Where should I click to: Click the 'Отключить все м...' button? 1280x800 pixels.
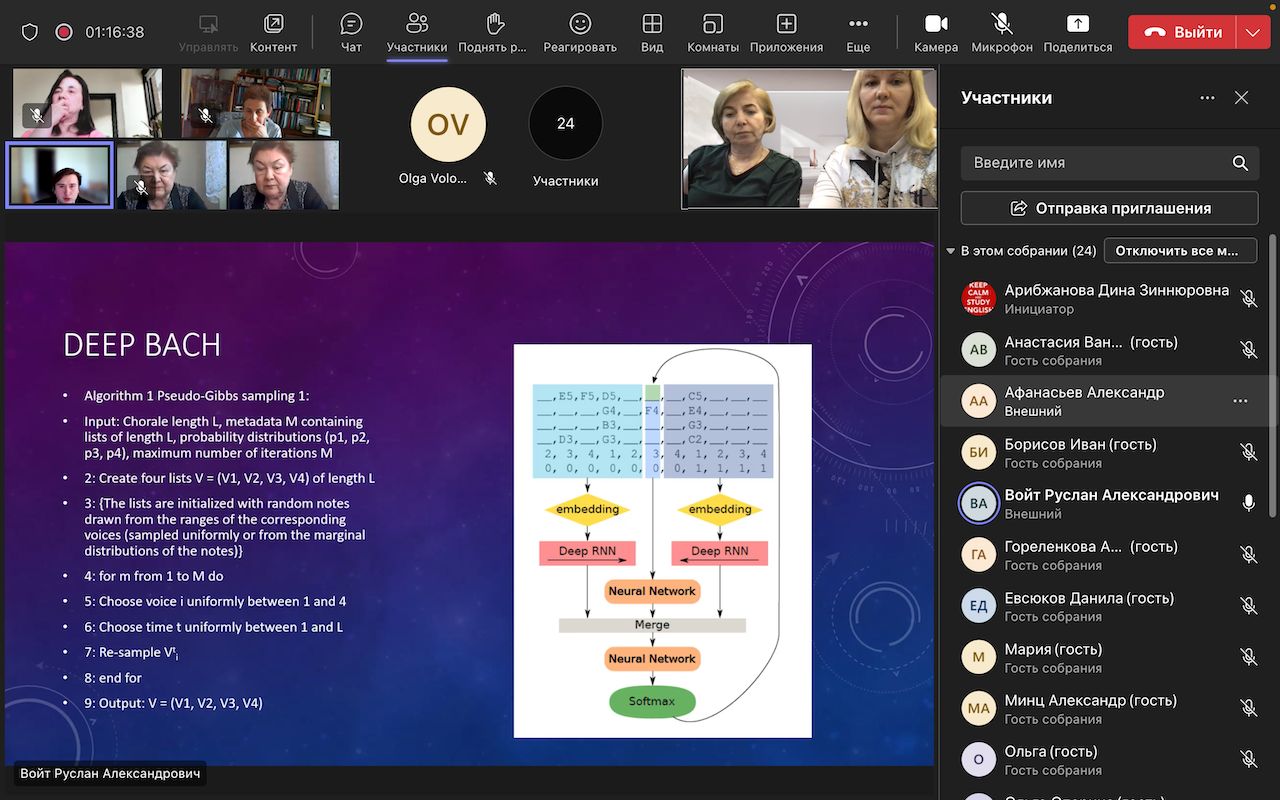1179,251
